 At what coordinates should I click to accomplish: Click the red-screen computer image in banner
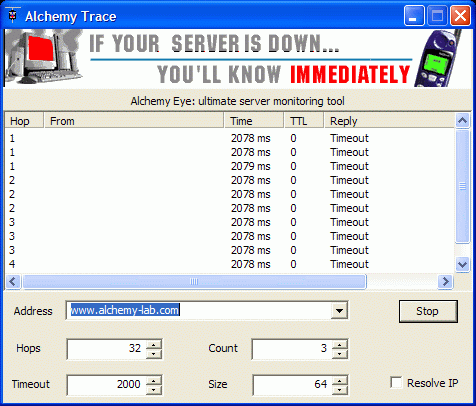[43, 57]
